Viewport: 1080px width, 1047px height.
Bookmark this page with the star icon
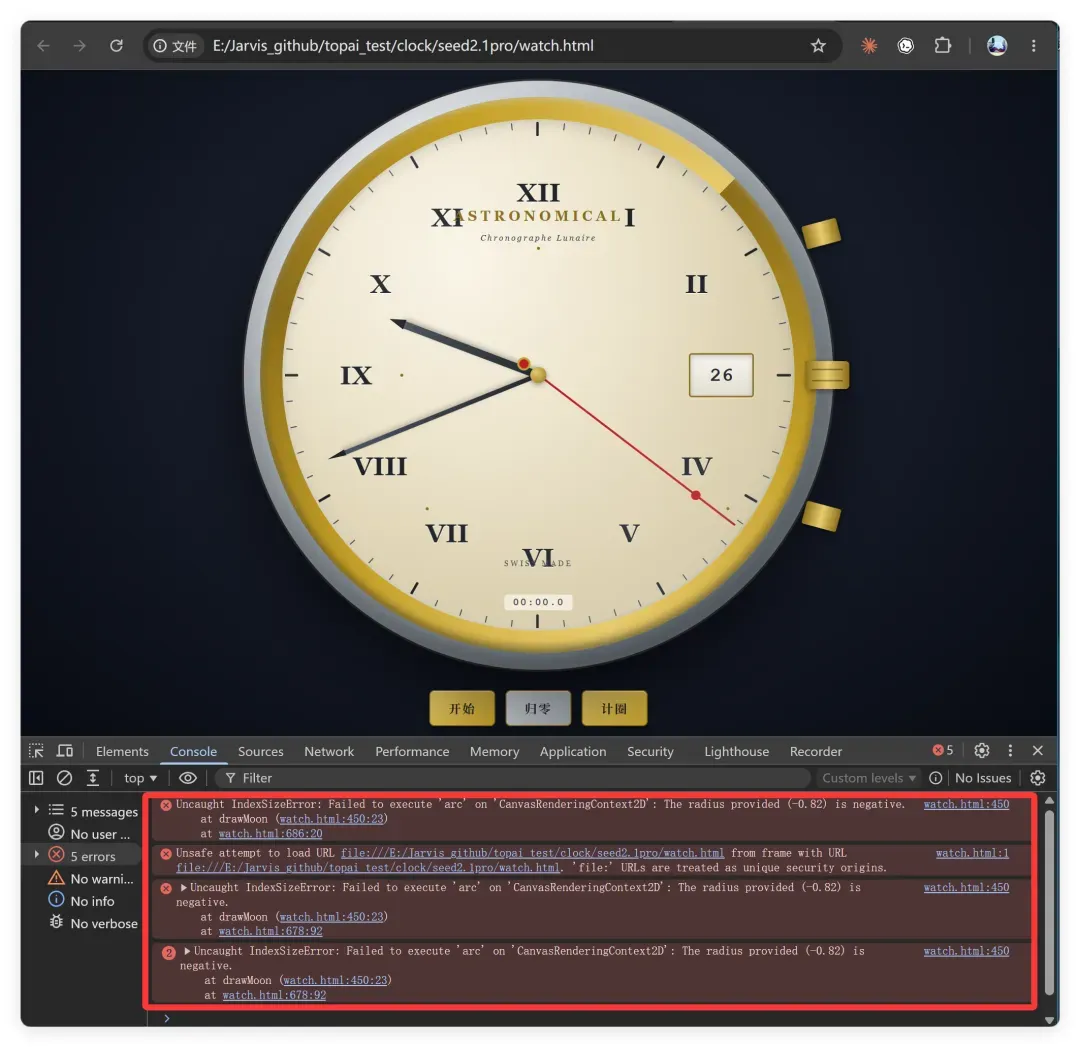click(x=818, y=45)
